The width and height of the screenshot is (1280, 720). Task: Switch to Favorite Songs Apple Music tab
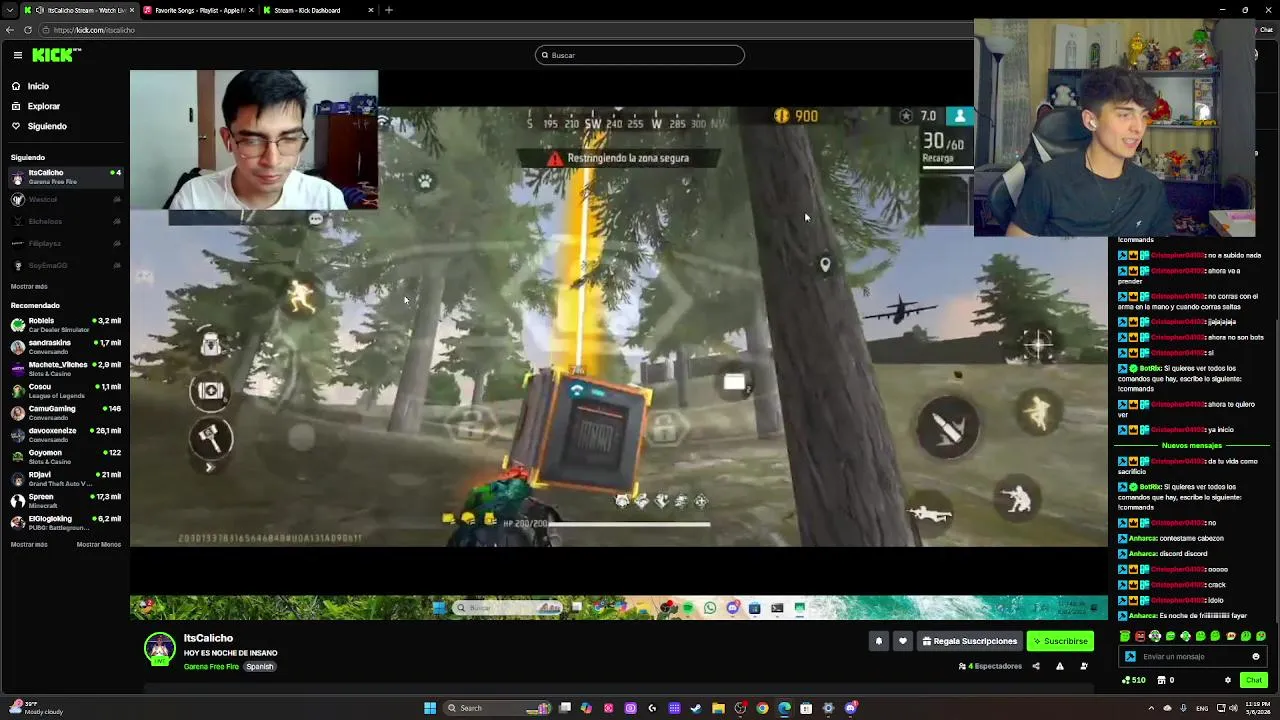click(197, 10)
